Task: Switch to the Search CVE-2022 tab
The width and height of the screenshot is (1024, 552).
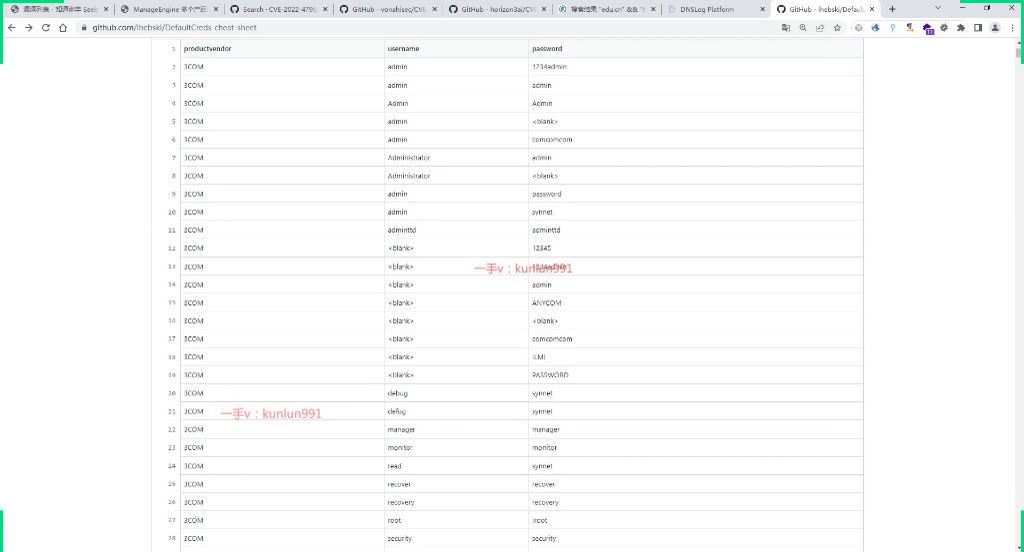Action: coord(279,9)
